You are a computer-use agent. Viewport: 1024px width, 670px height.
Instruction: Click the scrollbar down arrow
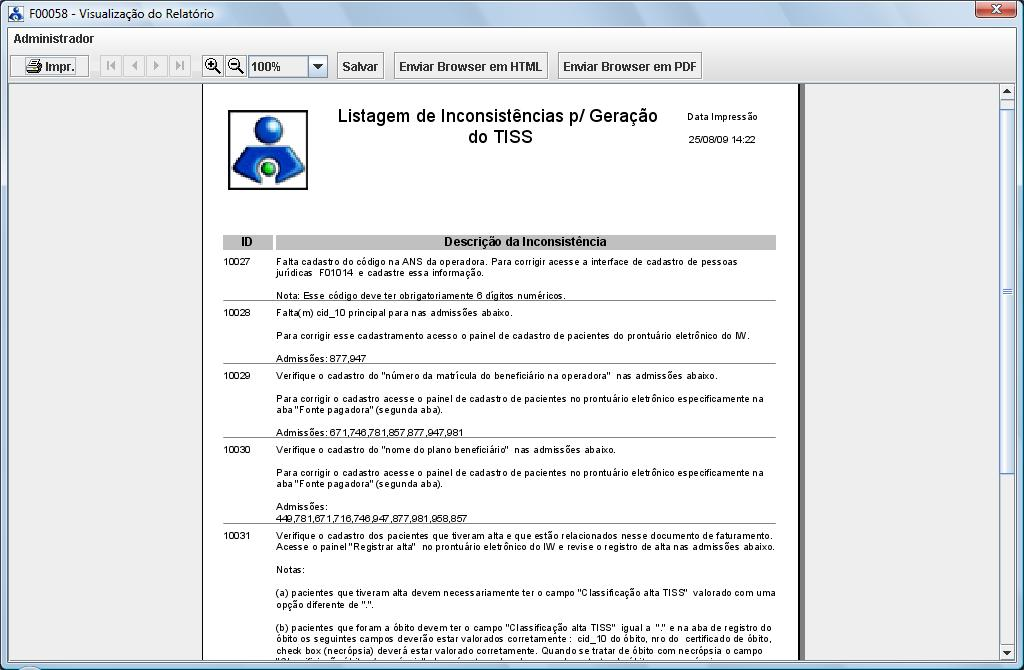(1006, 652)
